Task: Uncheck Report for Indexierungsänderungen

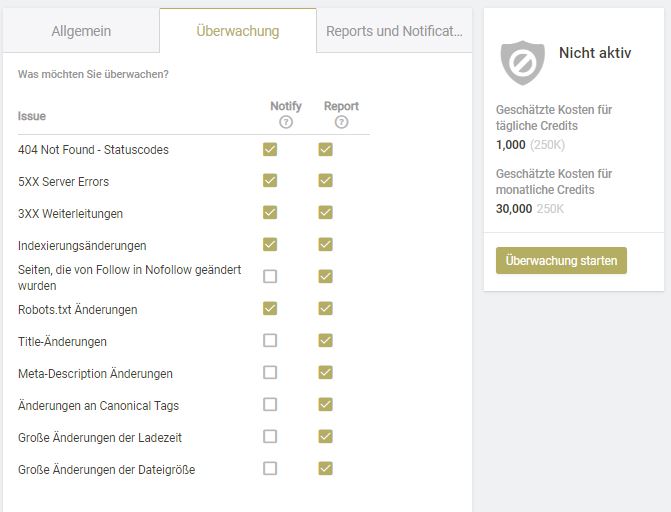Action: 325,245
